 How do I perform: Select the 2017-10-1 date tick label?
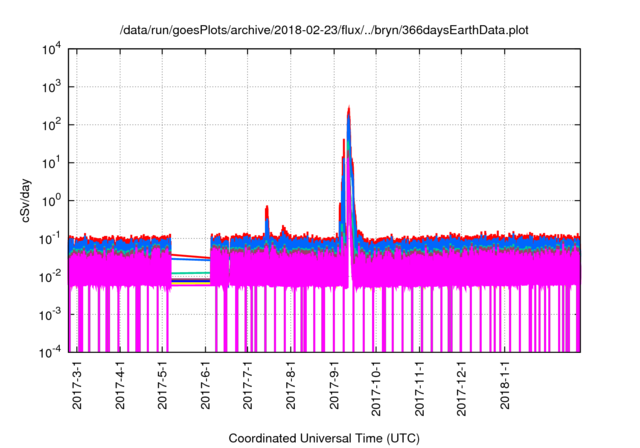point(376,388)
